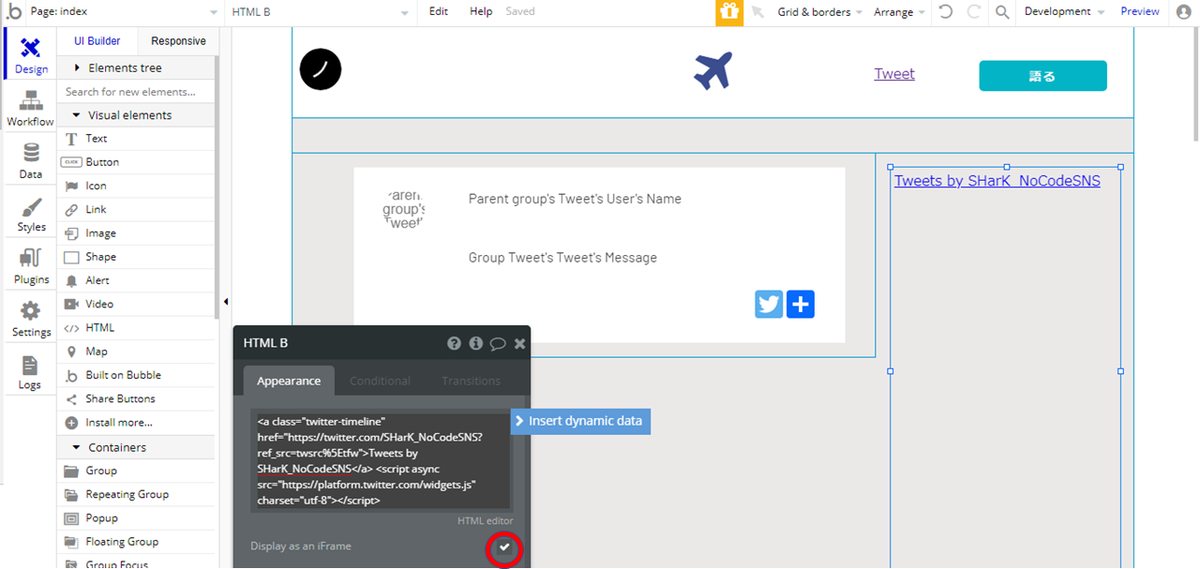
Task: Open the Arrange dropdown
Action: (900, 12)
